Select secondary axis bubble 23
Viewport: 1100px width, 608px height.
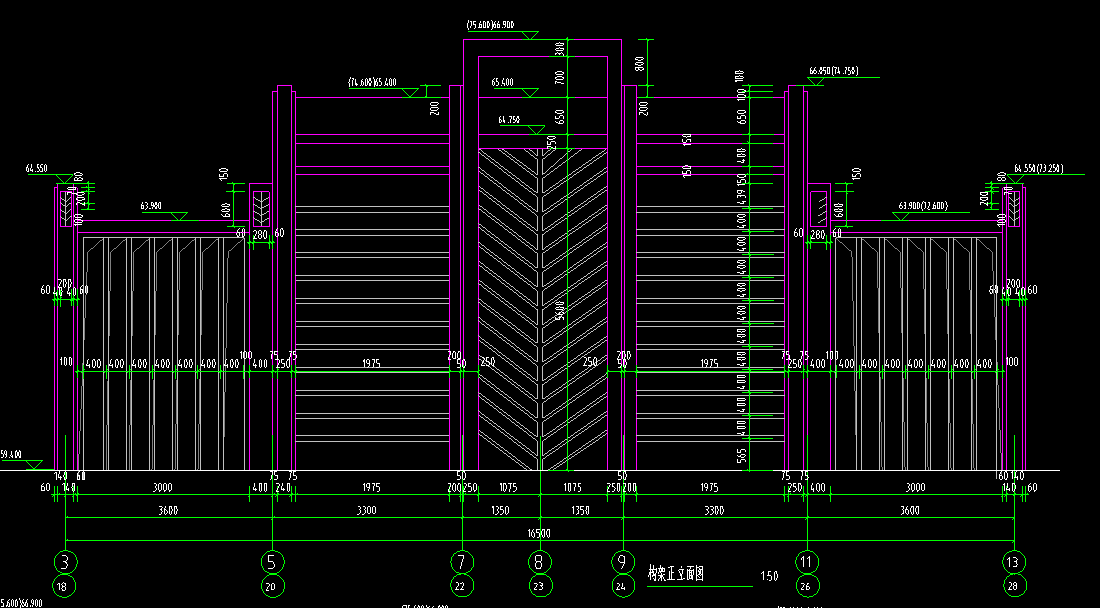click(x=539, y=587)
